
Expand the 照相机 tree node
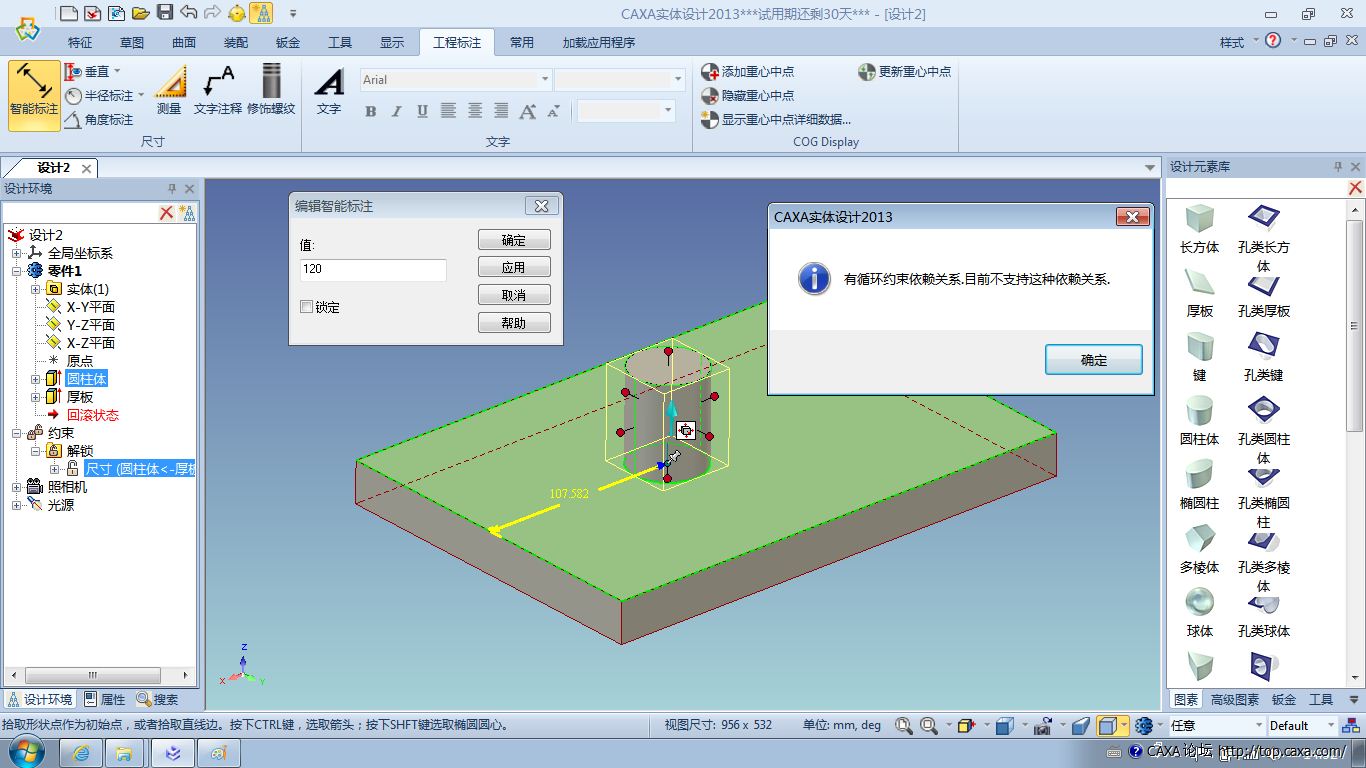pyautogui.click(x=17, y=487)
